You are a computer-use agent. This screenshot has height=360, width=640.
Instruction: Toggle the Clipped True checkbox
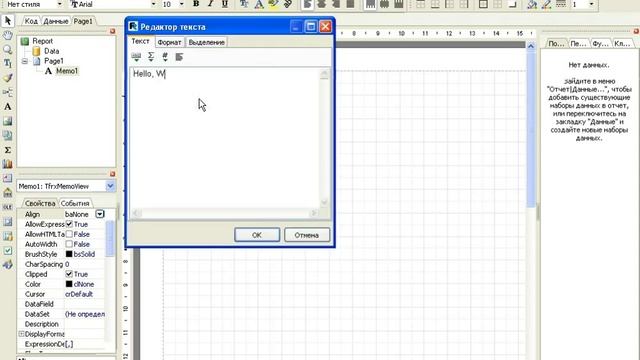[x=69, y=274]
